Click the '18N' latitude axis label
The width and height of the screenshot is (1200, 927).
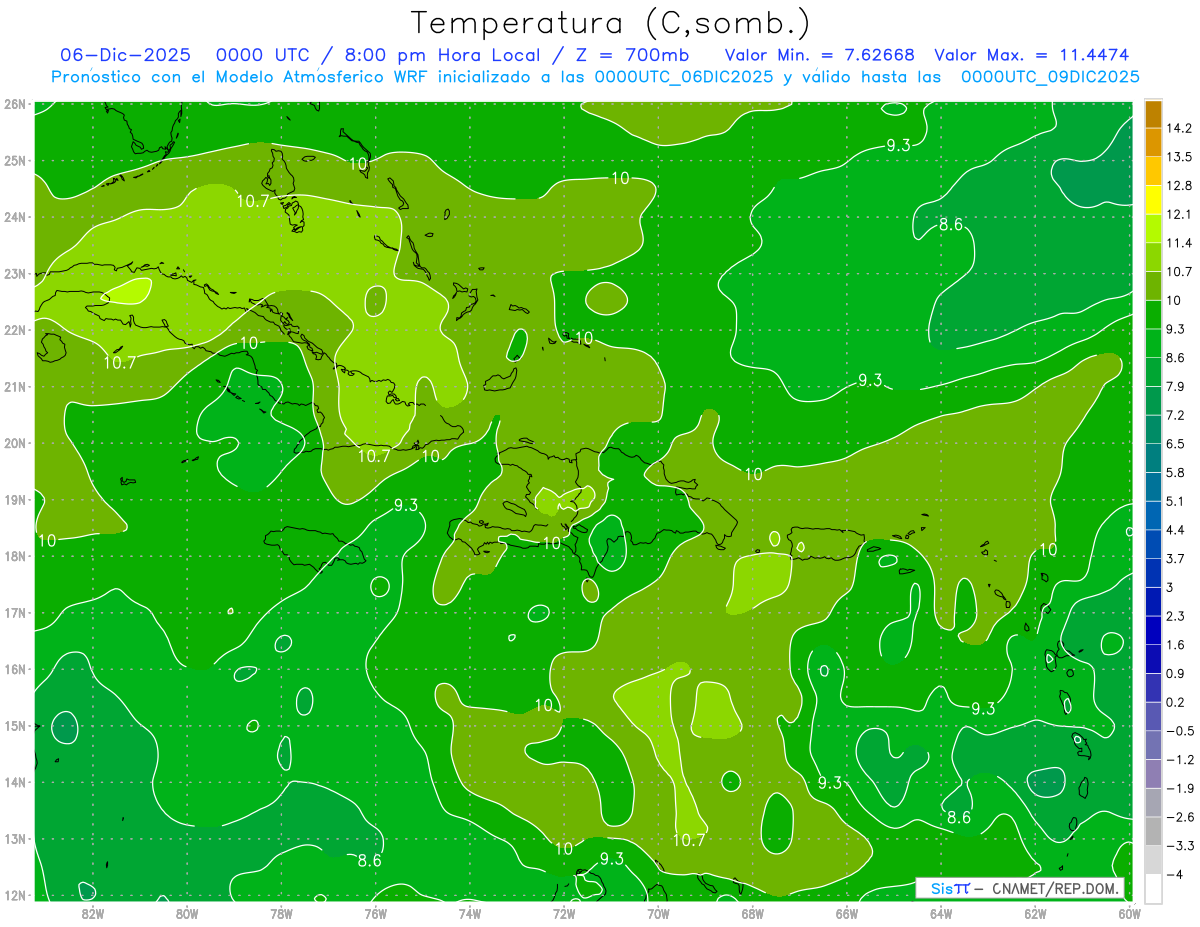coord(14,556)
